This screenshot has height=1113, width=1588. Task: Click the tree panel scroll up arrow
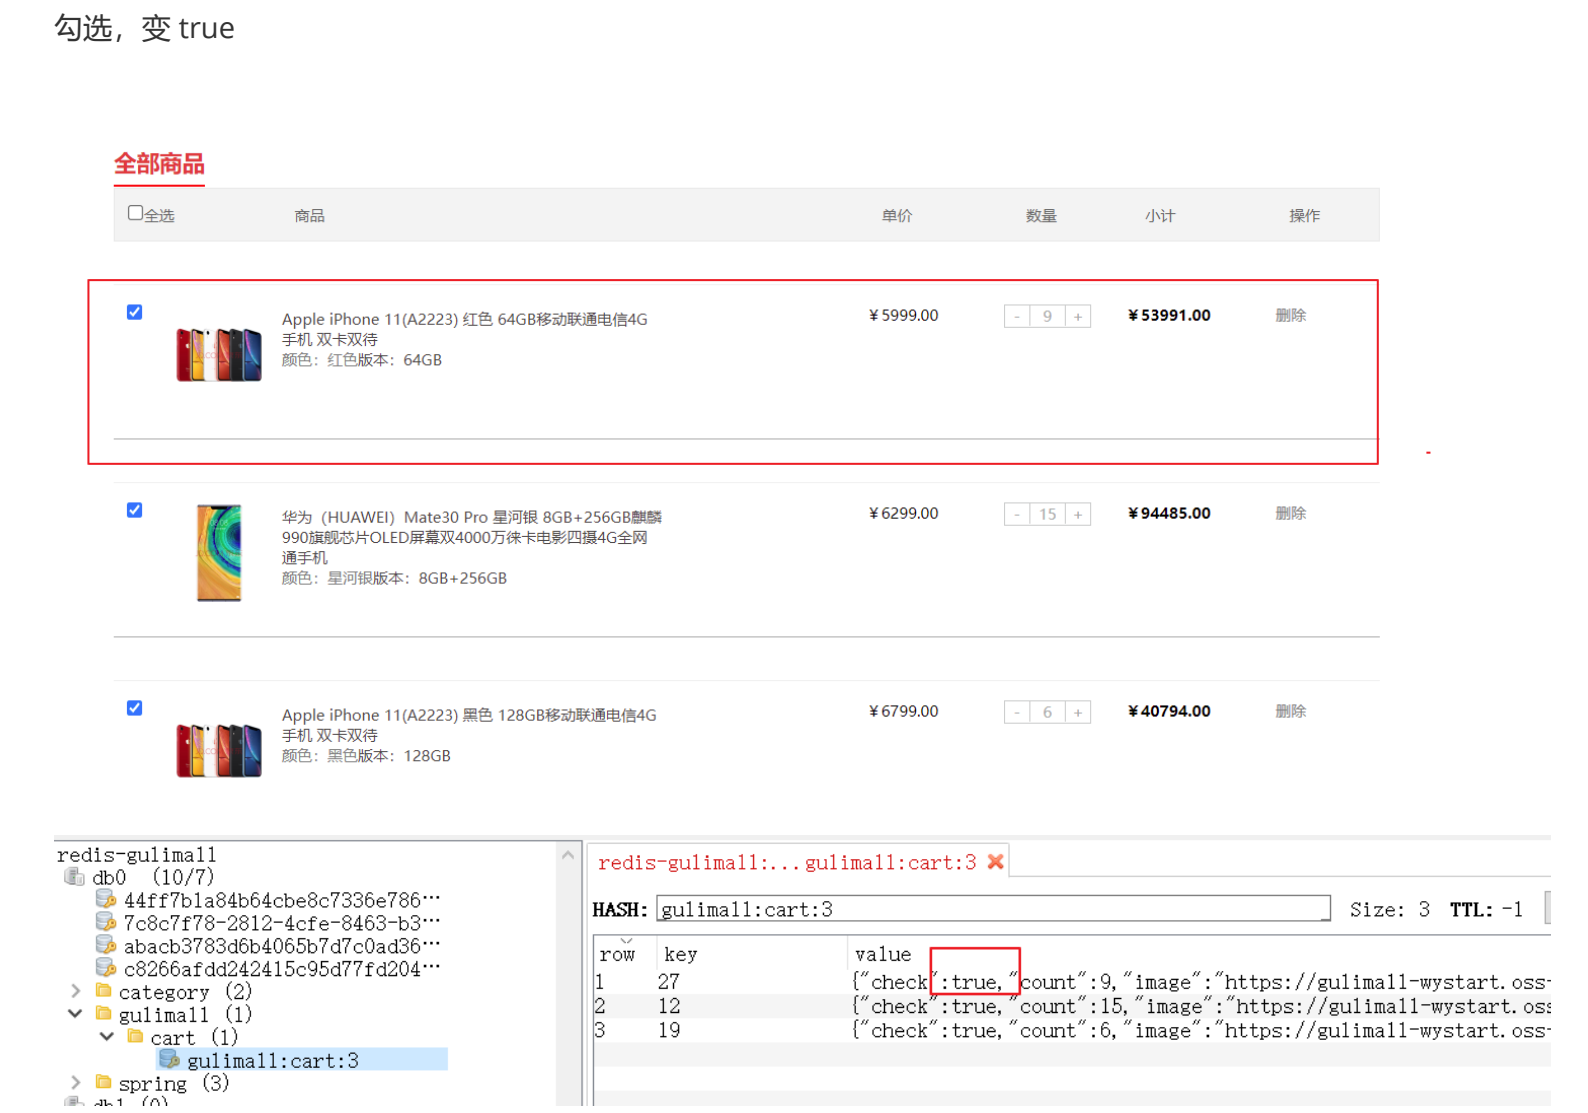click(x=568, y=856)
